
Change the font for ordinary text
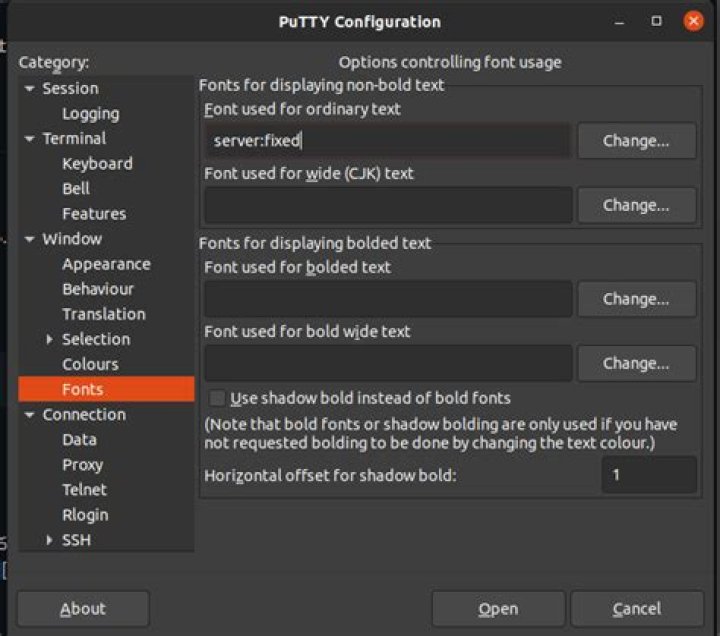pos(636,141)
